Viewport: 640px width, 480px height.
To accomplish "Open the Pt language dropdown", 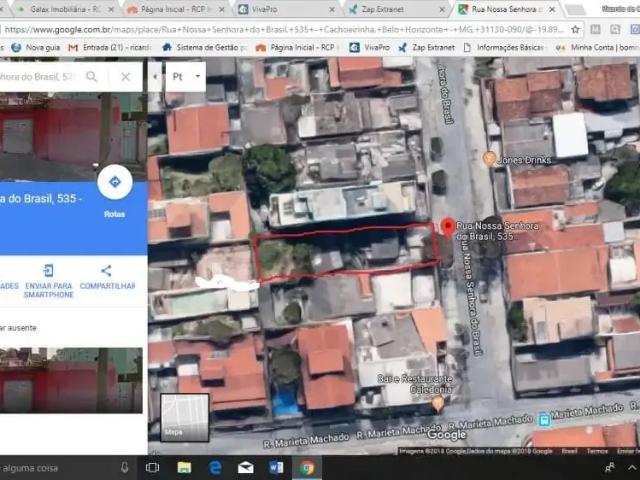I will coord(186,77).
